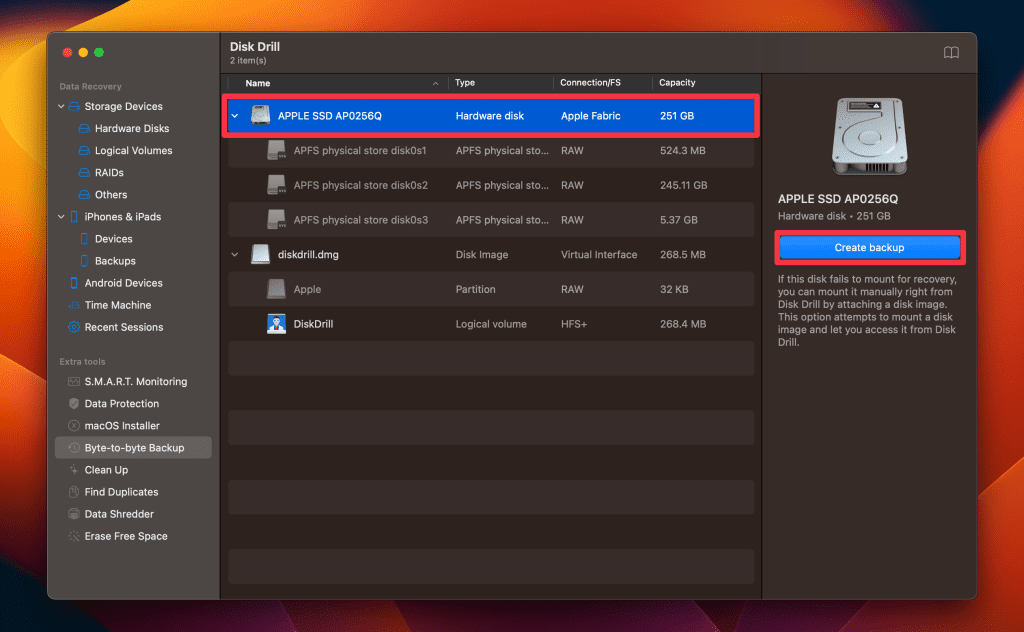Click the Backups phone icon in sidebar
1024x632 pixels.
[84, 261]
